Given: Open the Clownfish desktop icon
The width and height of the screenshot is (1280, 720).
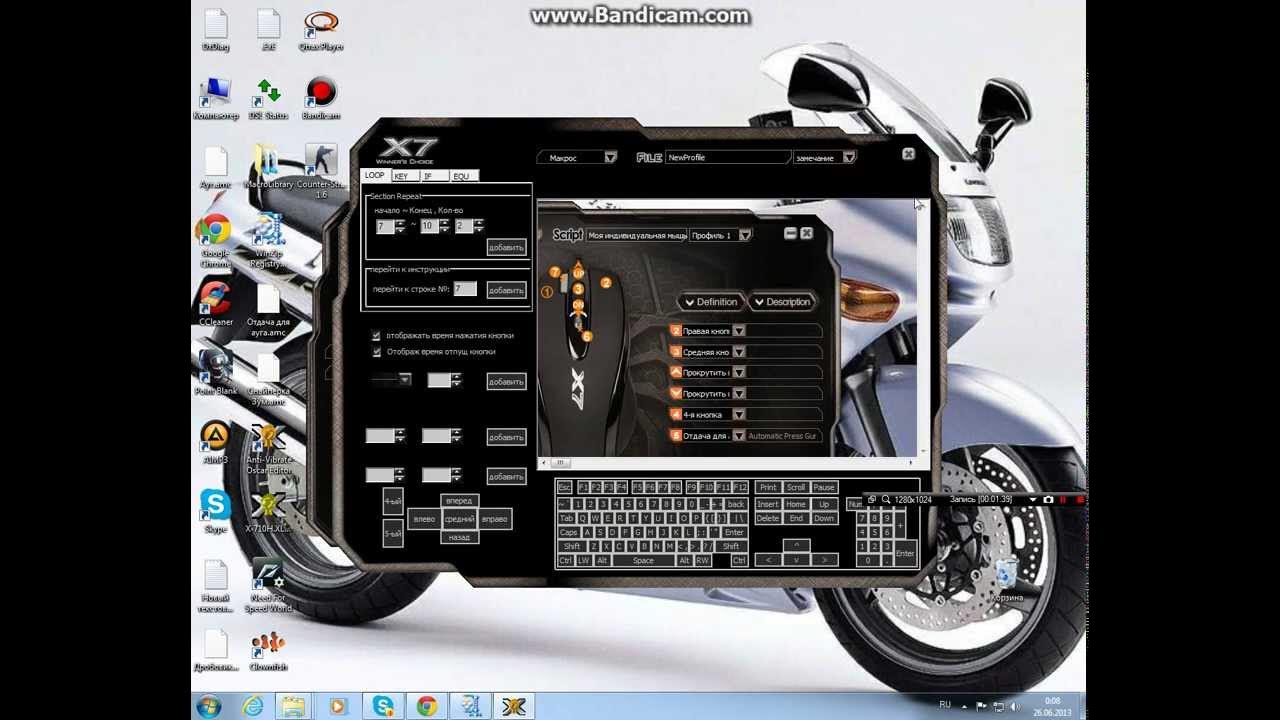Looking at the screenshot, I should click(x=268, y=650).
